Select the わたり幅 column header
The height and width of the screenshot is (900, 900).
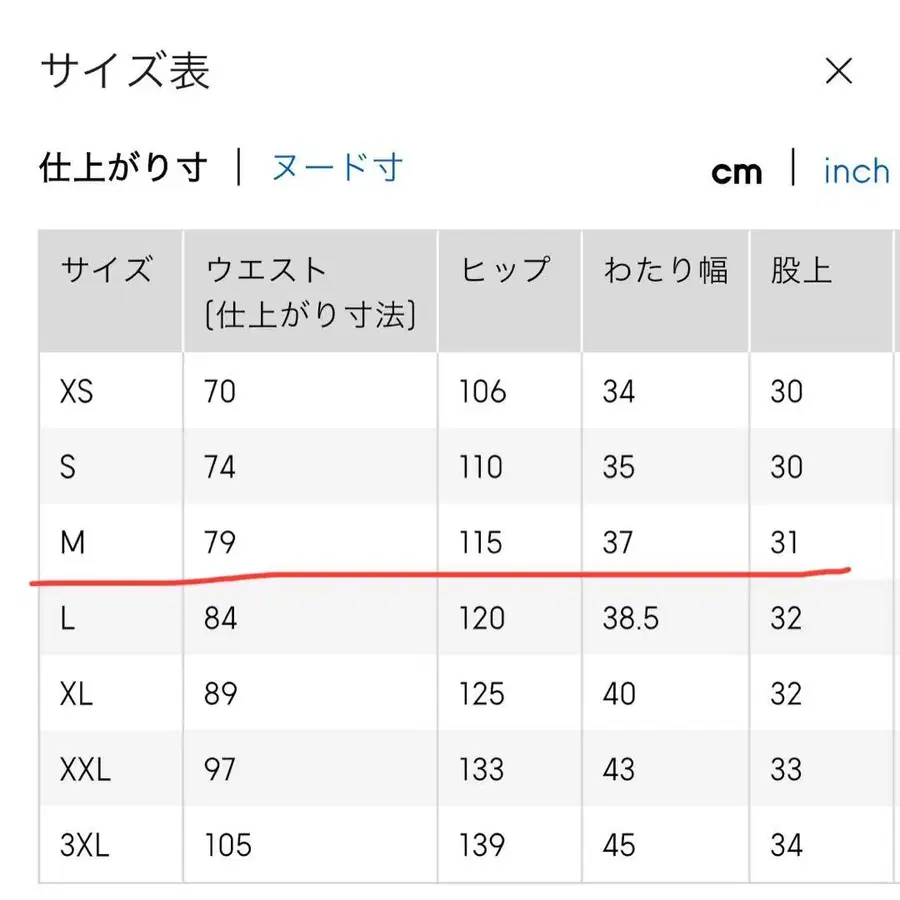(x=667, y=268)
